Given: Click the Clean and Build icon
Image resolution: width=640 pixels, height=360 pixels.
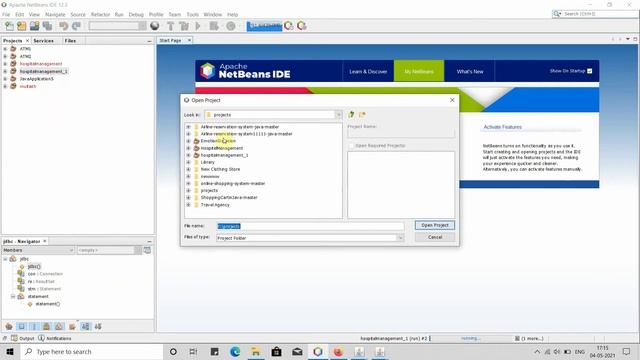Looking at the screenshot, I should tap(184, 26).
